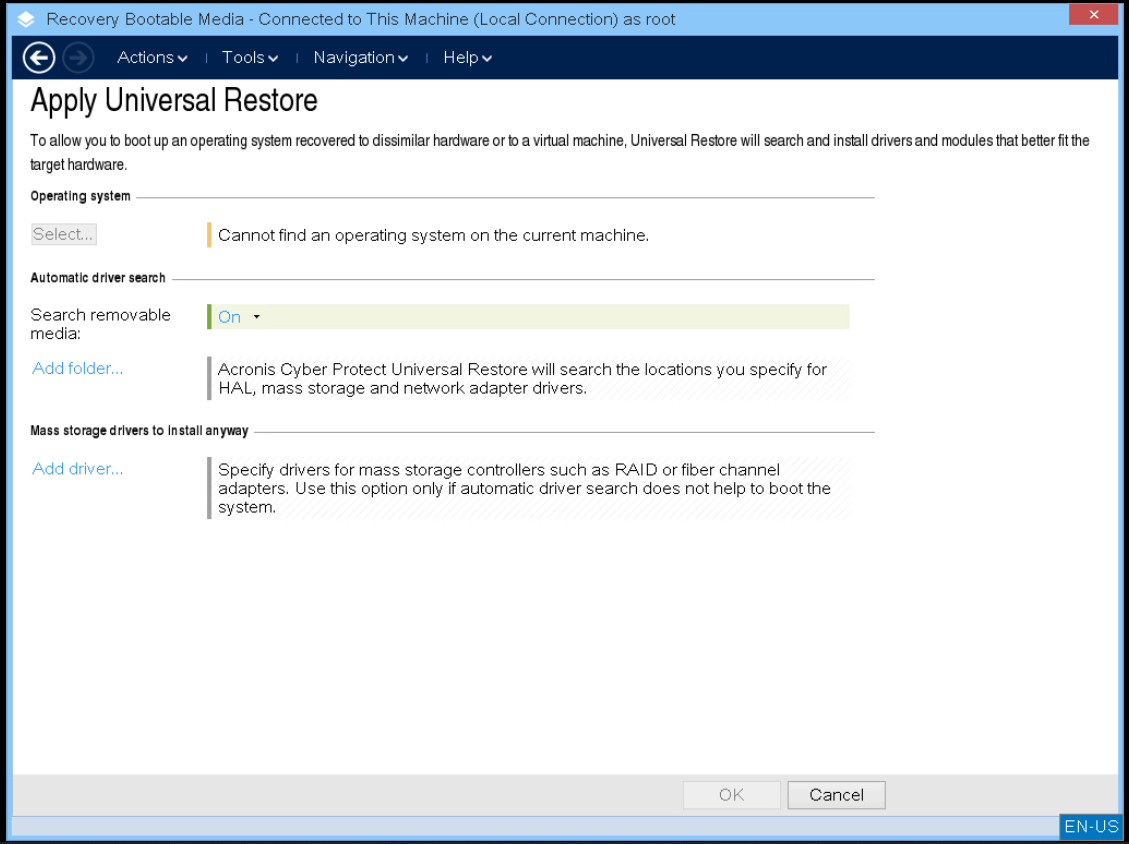Click the Add folder... link
The width and height of the screenshot is (1129, 844).
(77, 368)
